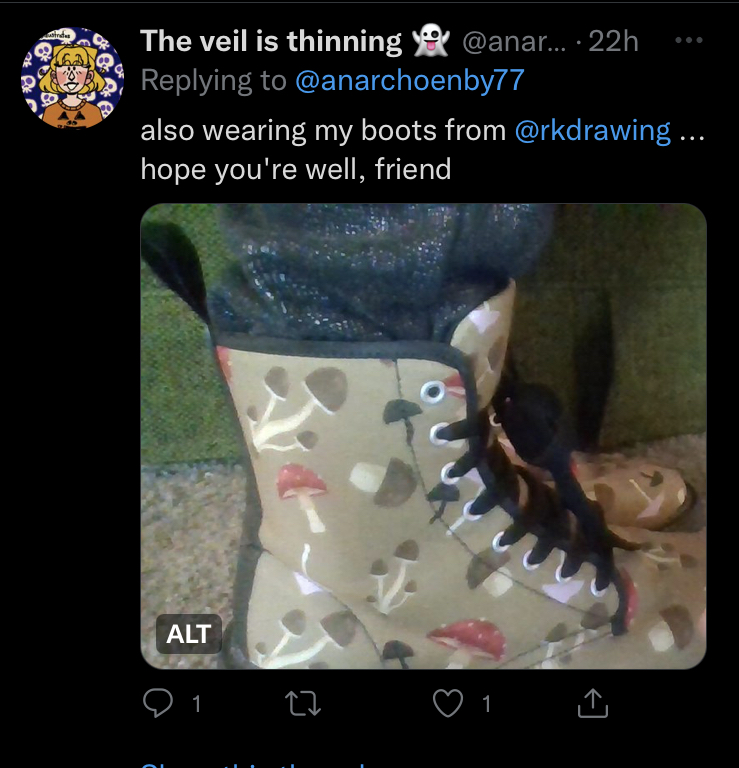
Task: Open the tweet via the 22h timestamp
Action: (614, 41)
